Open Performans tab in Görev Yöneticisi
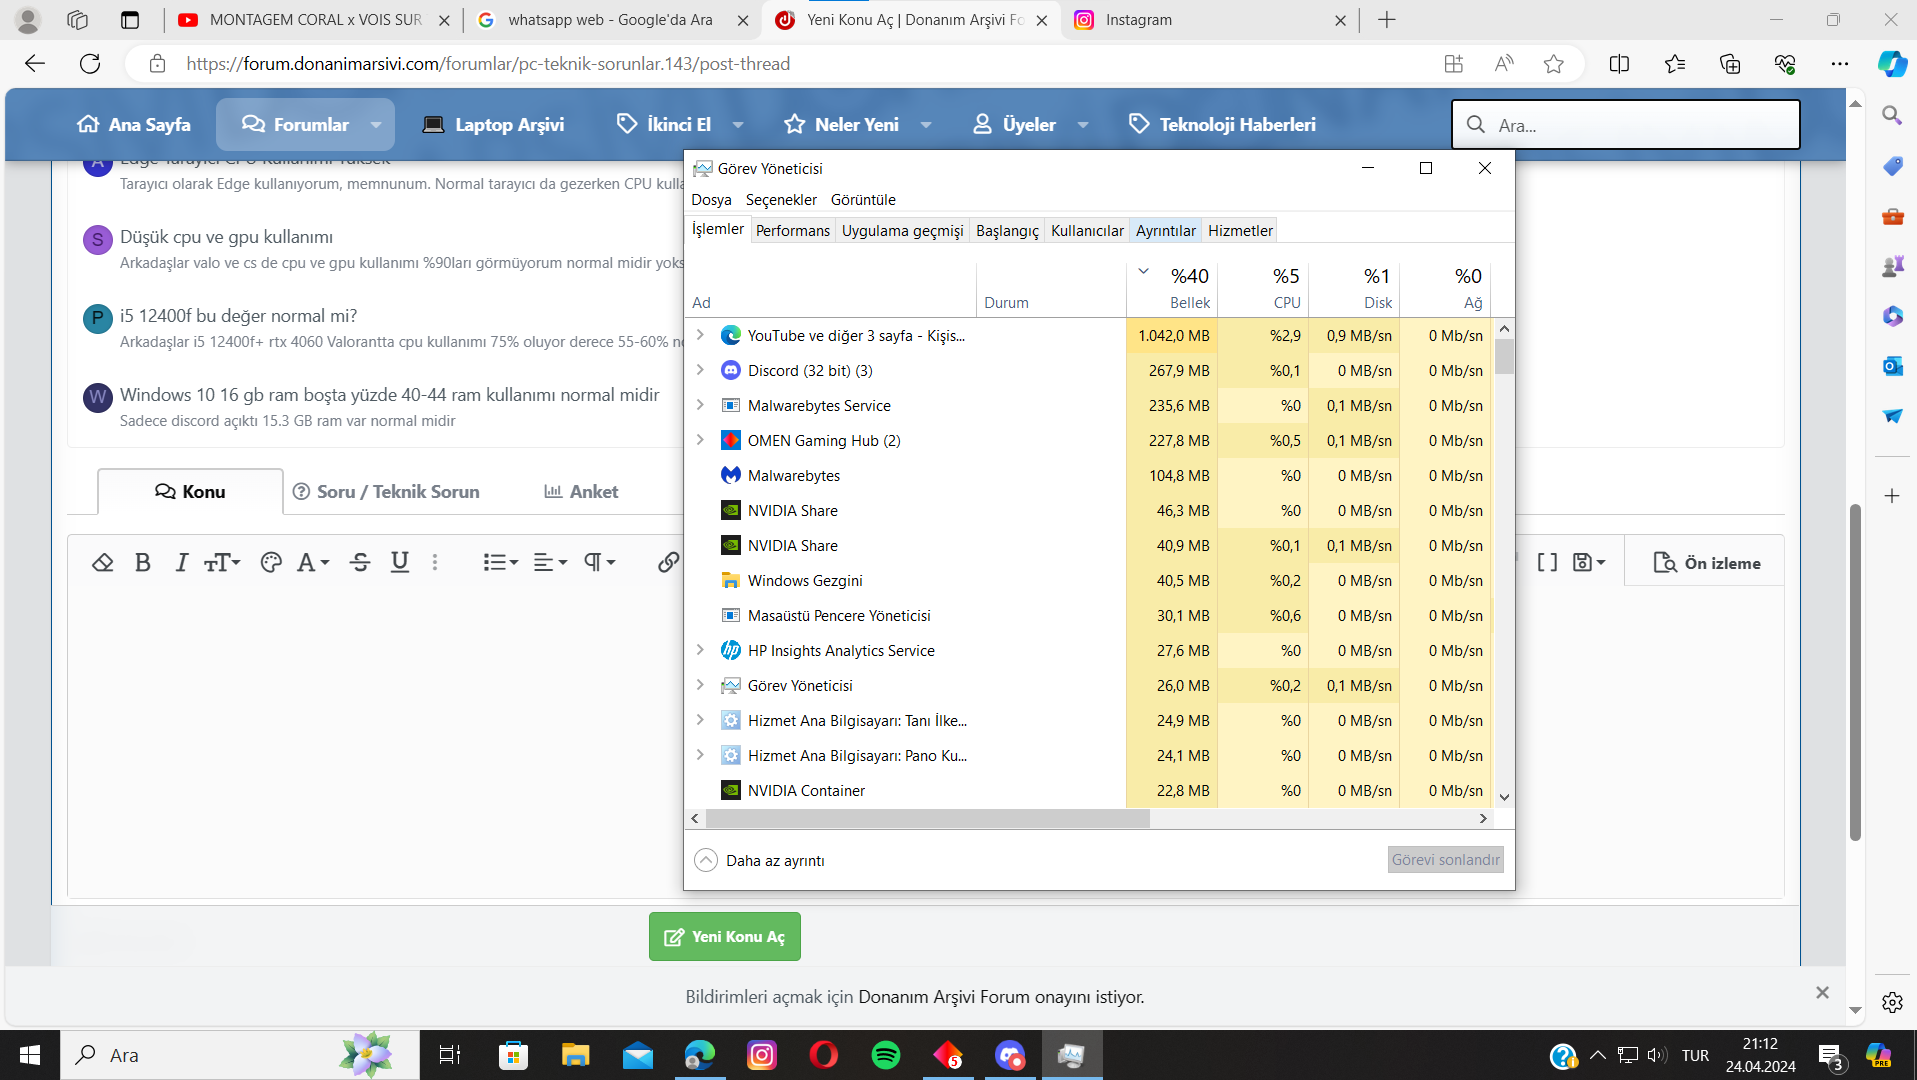This screenshot has width=1917, height=1080. pyautogui.click(x=792, y=230)
